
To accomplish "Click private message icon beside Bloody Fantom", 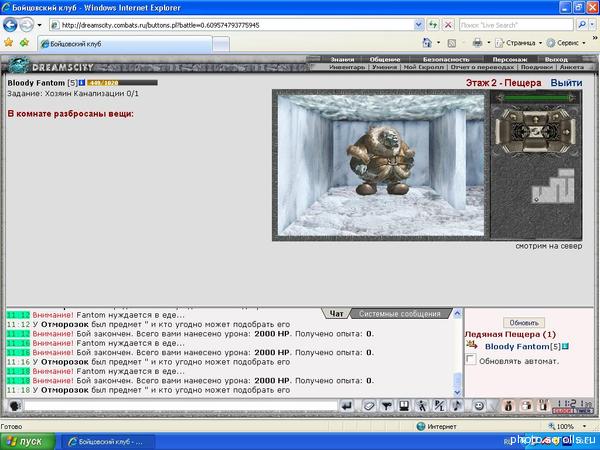I will 472,345.
